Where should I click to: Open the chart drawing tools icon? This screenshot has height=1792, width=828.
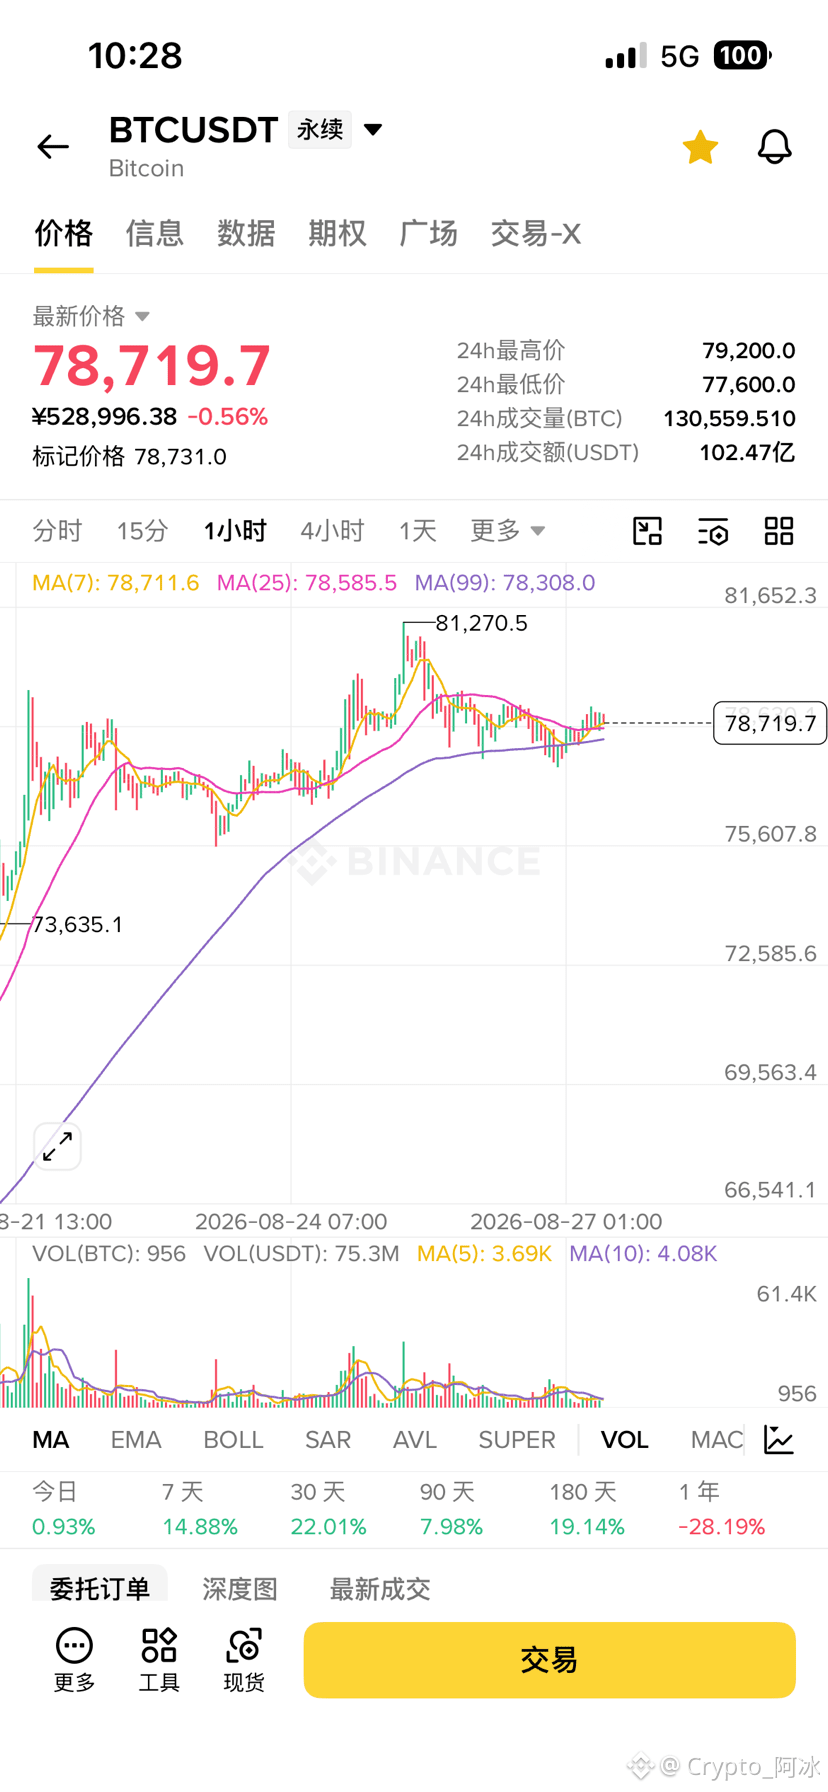pos(648,531)
